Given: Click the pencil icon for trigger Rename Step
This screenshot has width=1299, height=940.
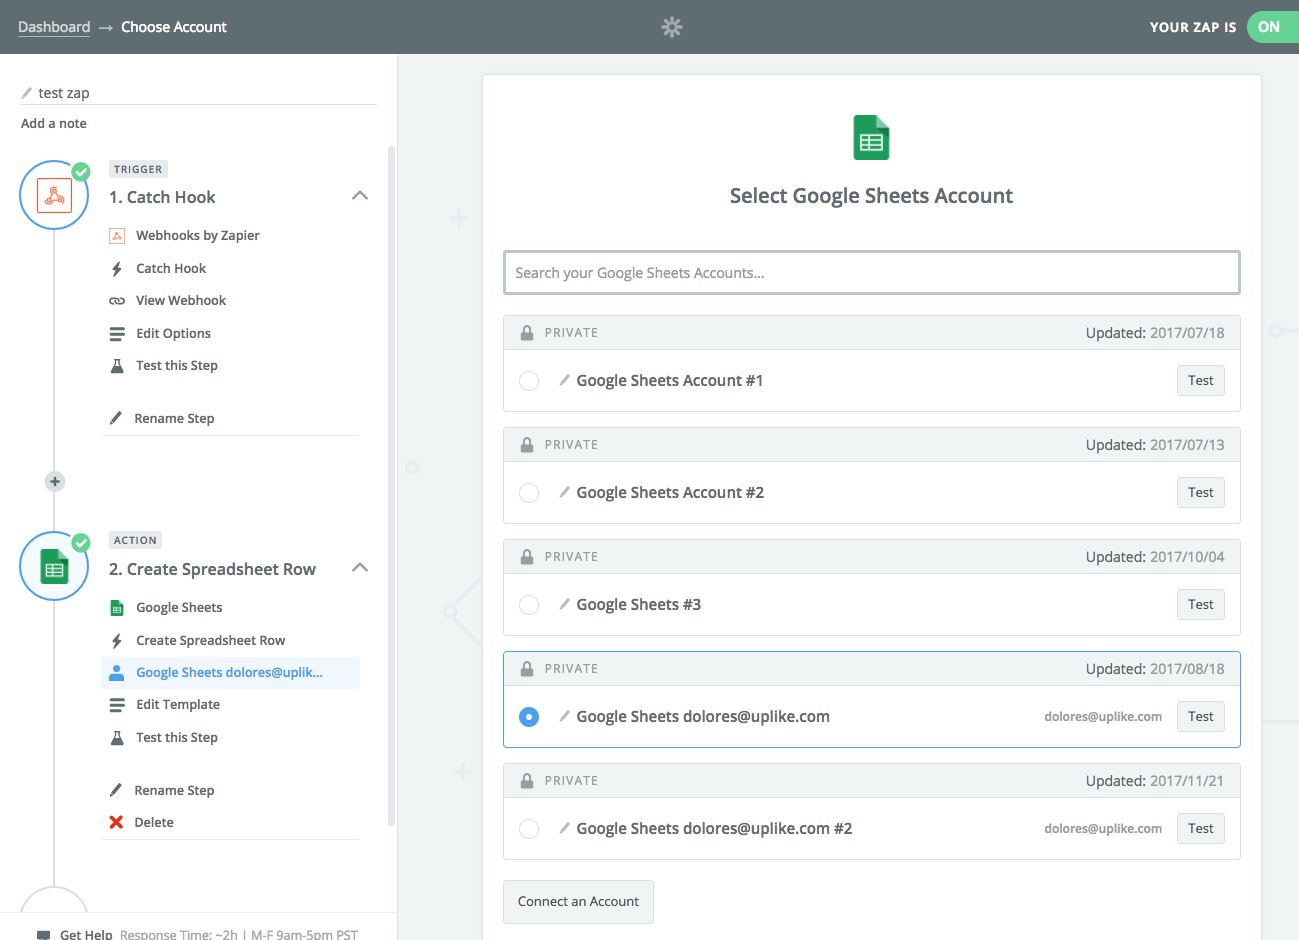Looking at the screenshot, I should point(116,418).
